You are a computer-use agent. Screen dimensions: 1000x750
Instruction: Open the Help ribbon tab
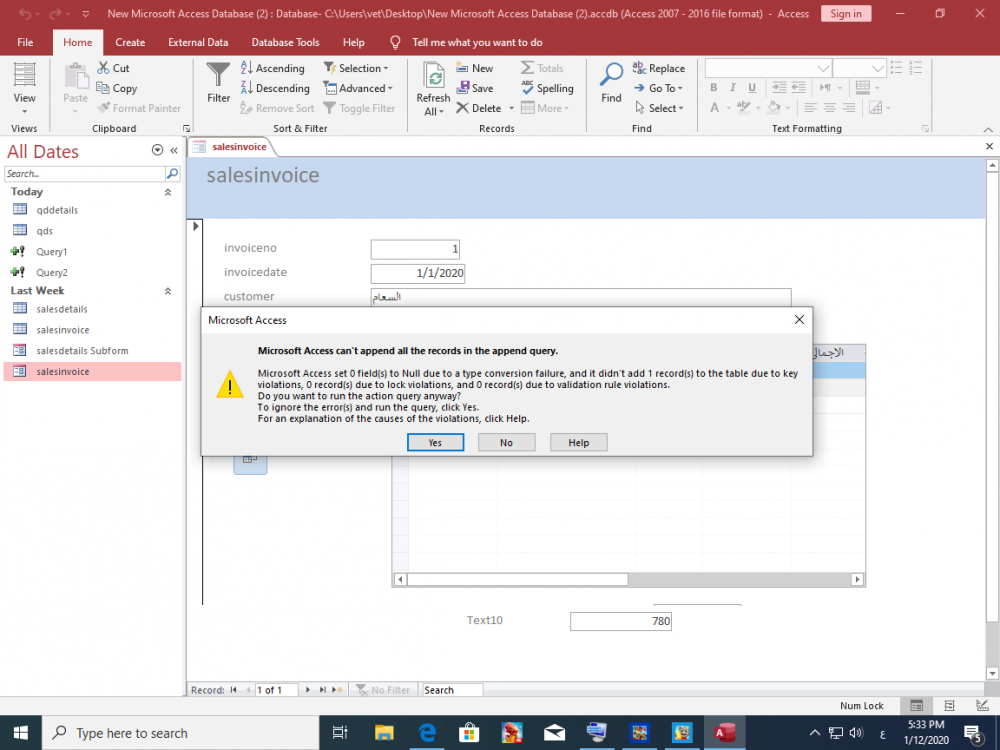pyautogui.click(x=353, y=42)
